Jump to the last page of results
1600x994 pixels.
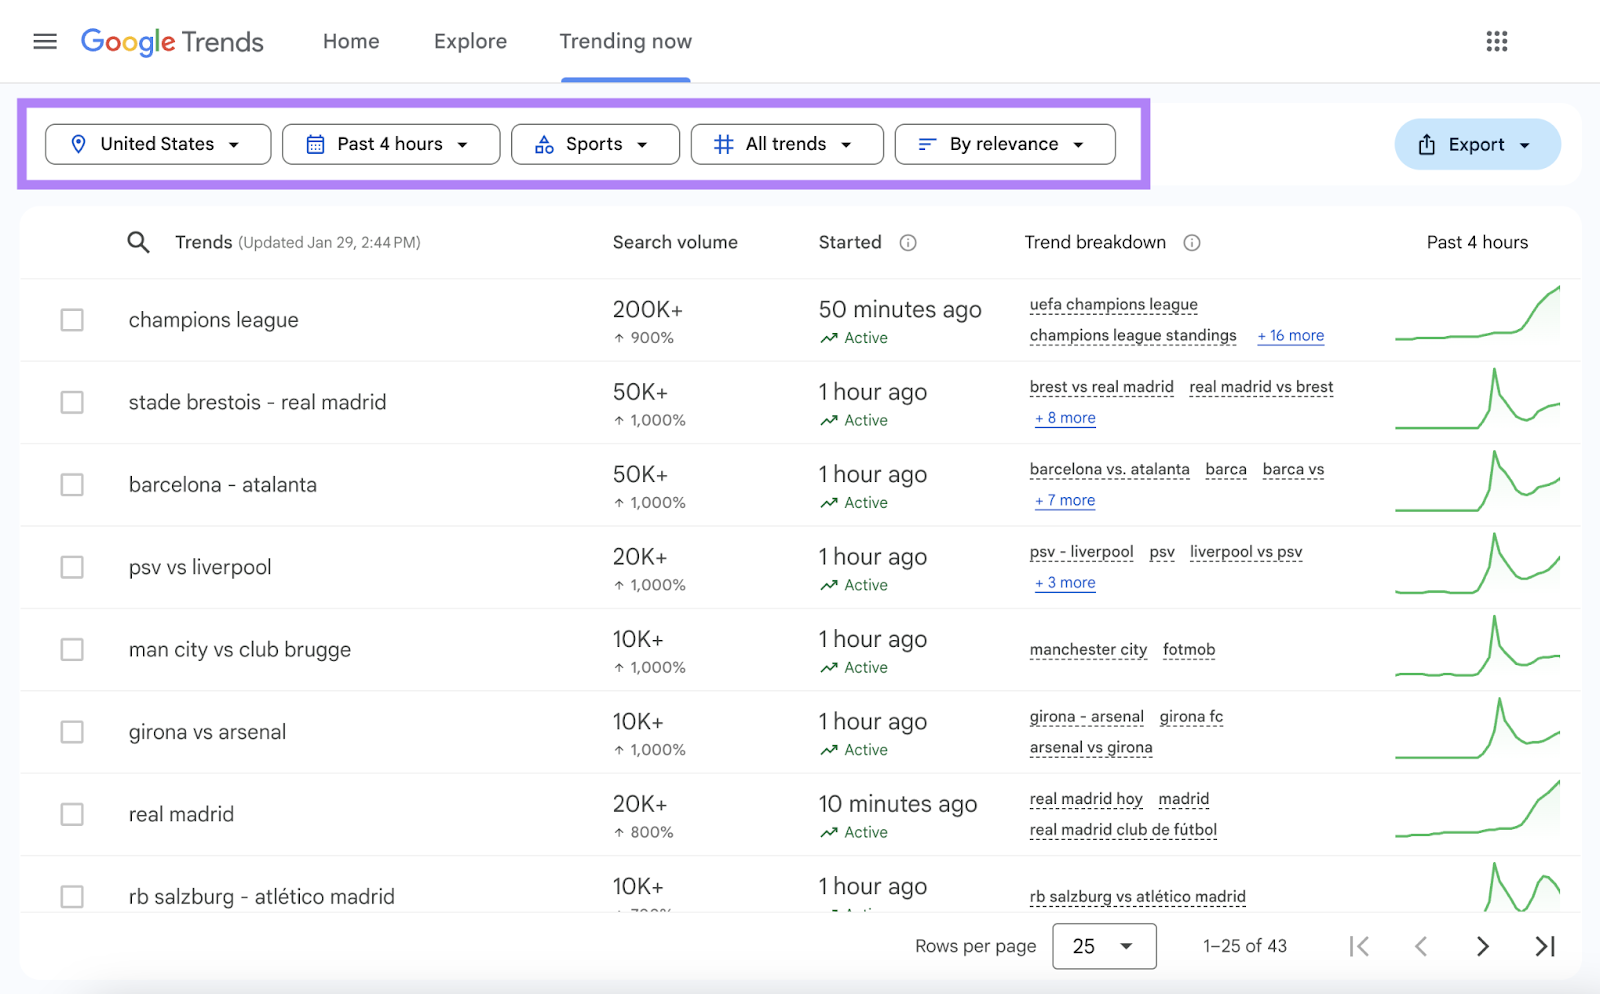click(1545, 946)
